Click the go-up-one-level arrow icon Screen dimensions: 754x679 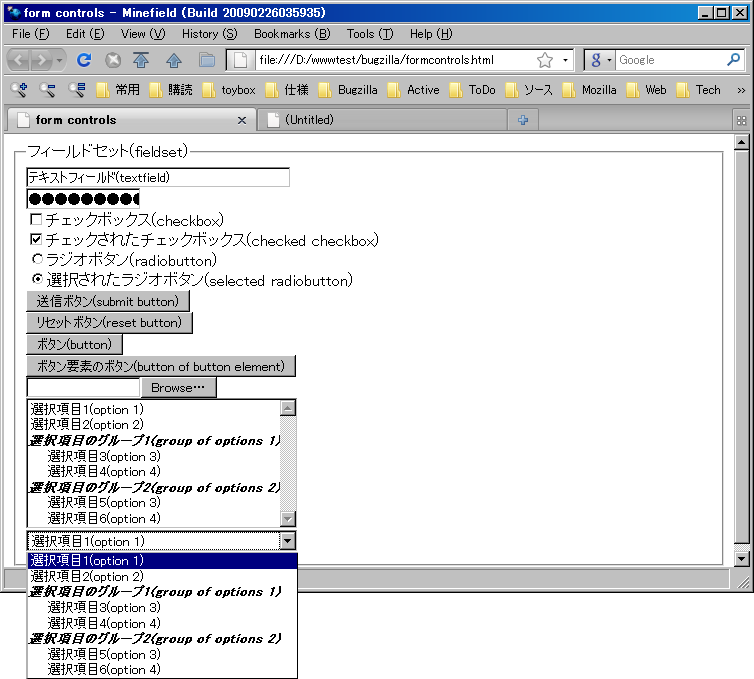point(174,60)
